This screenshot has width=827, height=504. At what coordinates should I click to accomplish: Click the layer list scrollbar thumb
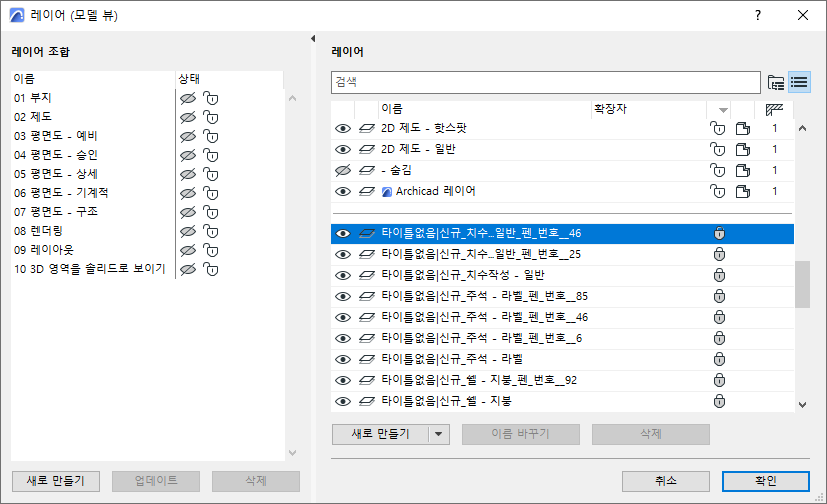click(x=802, y=284)
